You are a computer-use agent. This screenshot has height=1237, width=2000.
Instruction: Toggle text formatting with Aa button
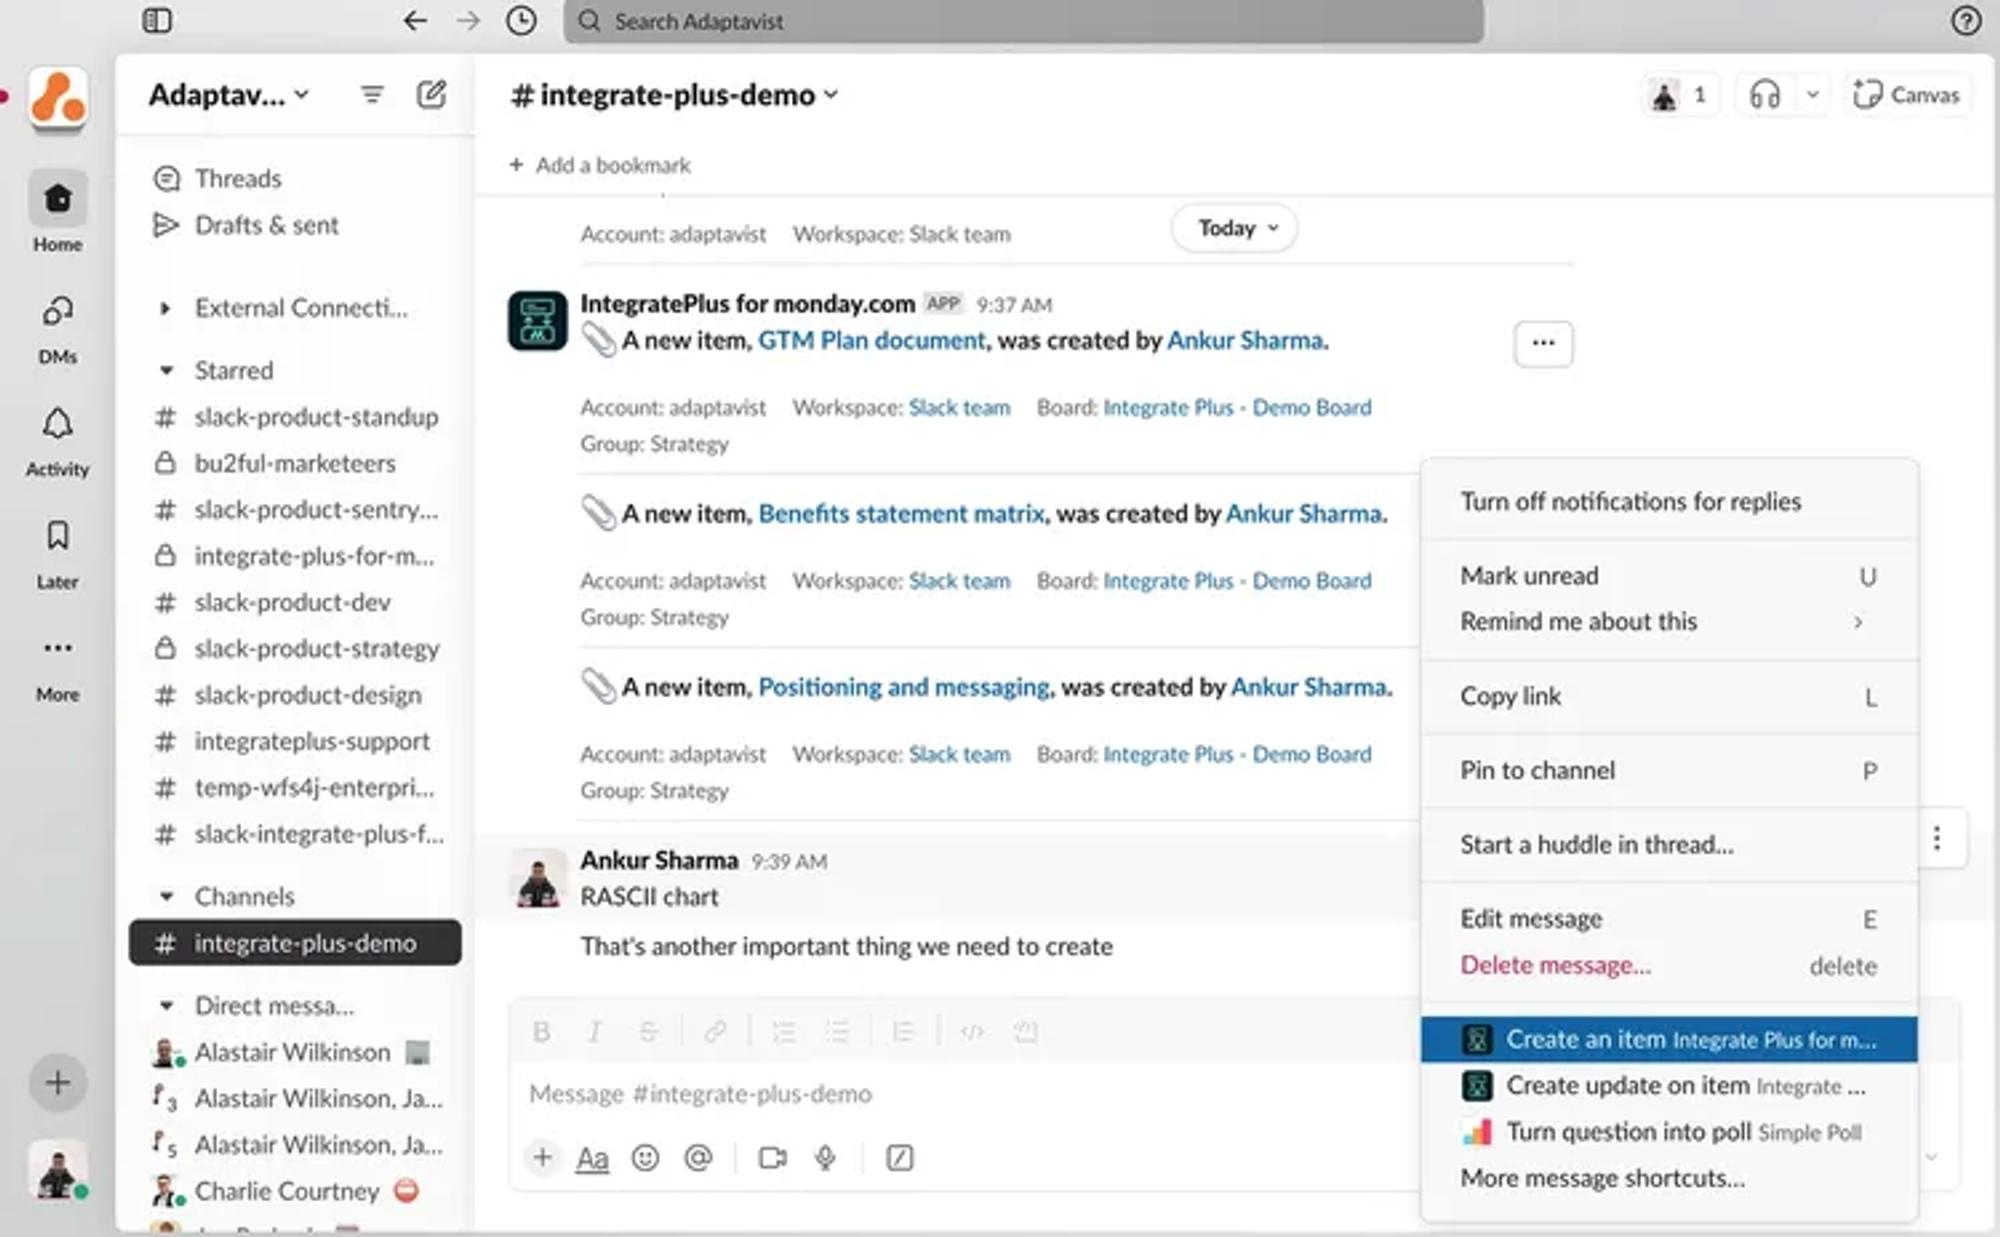592,1158
